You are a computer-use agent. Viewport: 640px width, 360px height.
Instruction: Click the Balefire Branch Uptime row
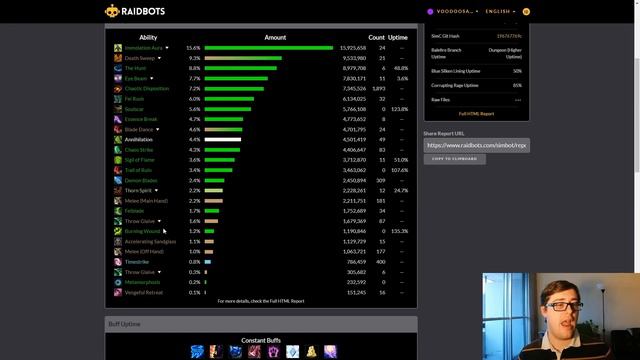point(476,53)
